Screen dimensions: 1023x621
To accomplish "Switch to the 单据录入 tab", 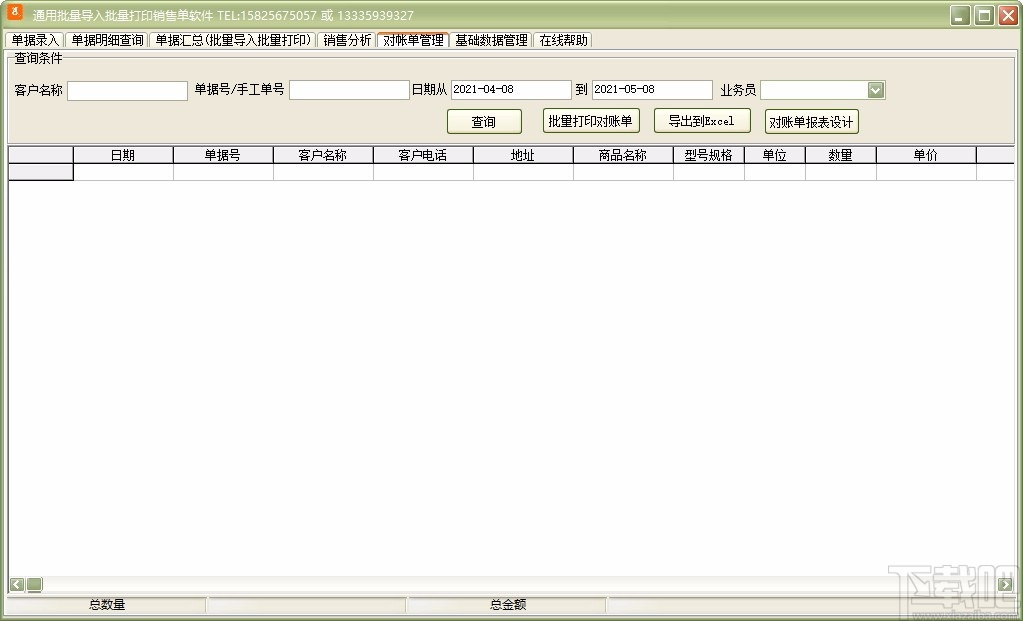I will pos(32,40).
